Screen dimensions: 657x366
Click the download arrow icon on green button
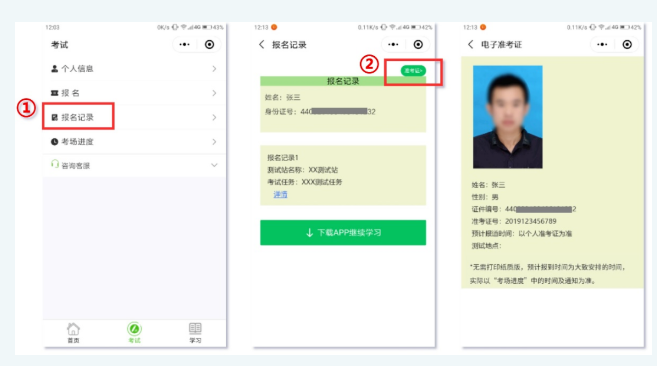pos(309,233)
